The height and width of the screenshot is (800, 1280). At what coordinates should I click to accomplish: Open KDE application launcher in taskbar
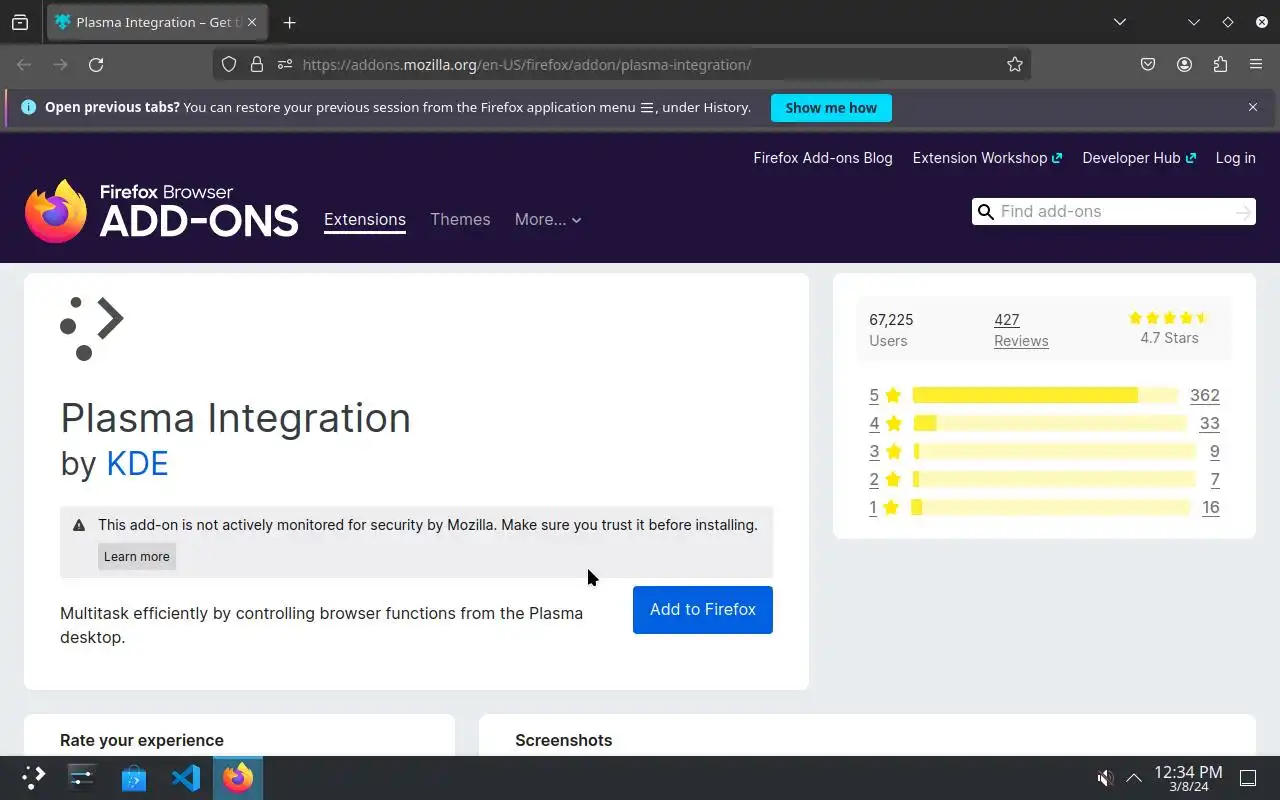click(33, 777)
